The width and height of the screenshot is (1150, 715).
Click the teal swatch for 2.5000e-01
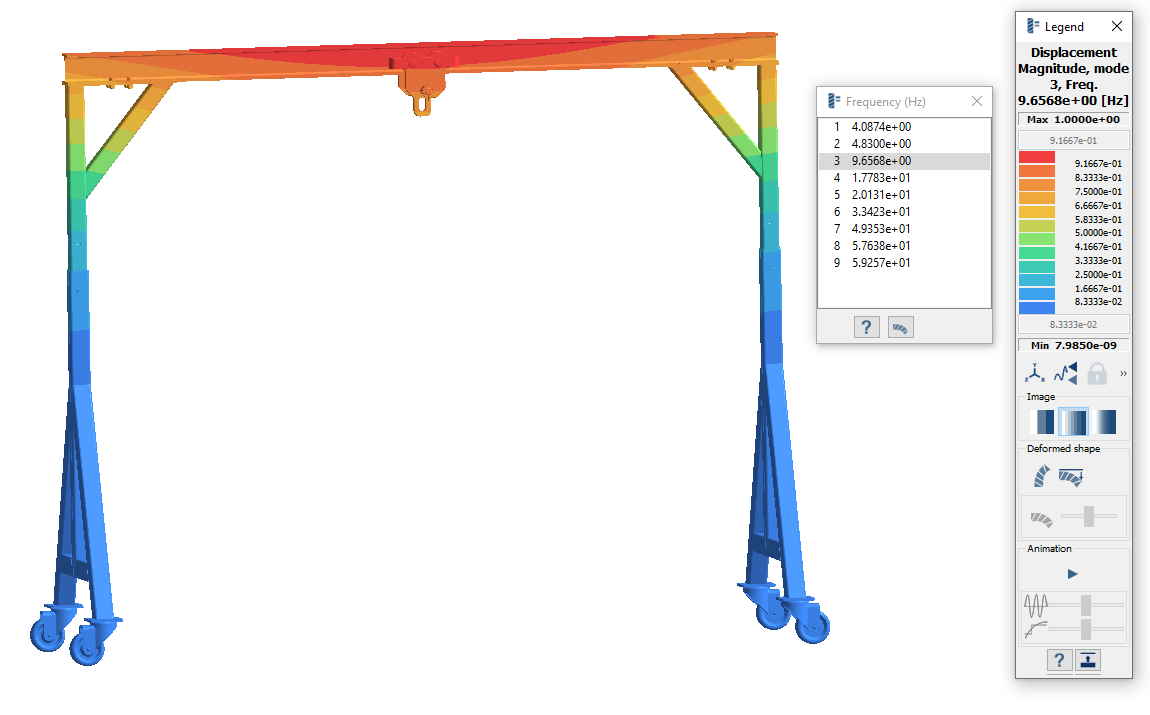pos(1036,267)
